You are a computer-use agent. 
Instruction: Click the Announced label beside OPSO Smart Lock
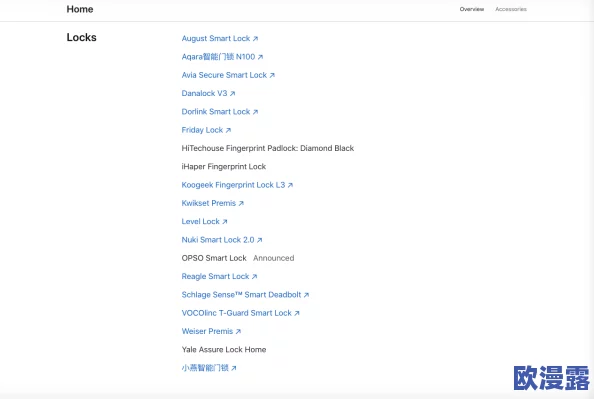(274, 258)
